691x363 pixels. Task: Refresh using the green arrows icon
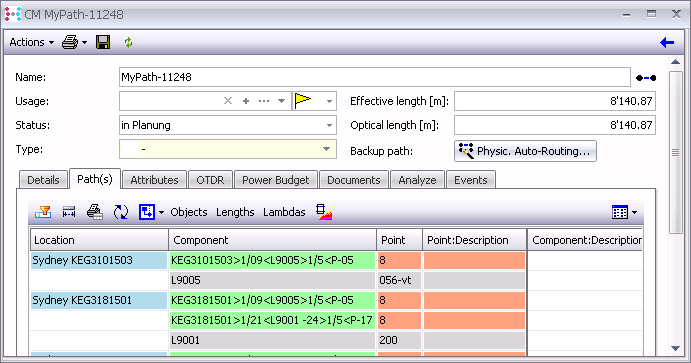[128, 42]
